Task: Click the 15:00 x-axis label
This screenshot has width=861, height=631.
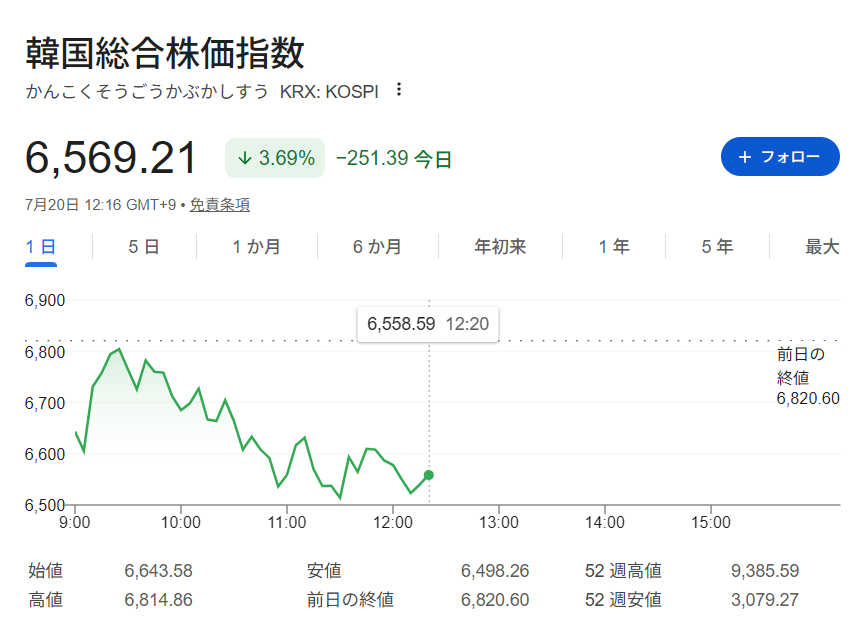Action: pyautogui.click(x=711, y=522)
